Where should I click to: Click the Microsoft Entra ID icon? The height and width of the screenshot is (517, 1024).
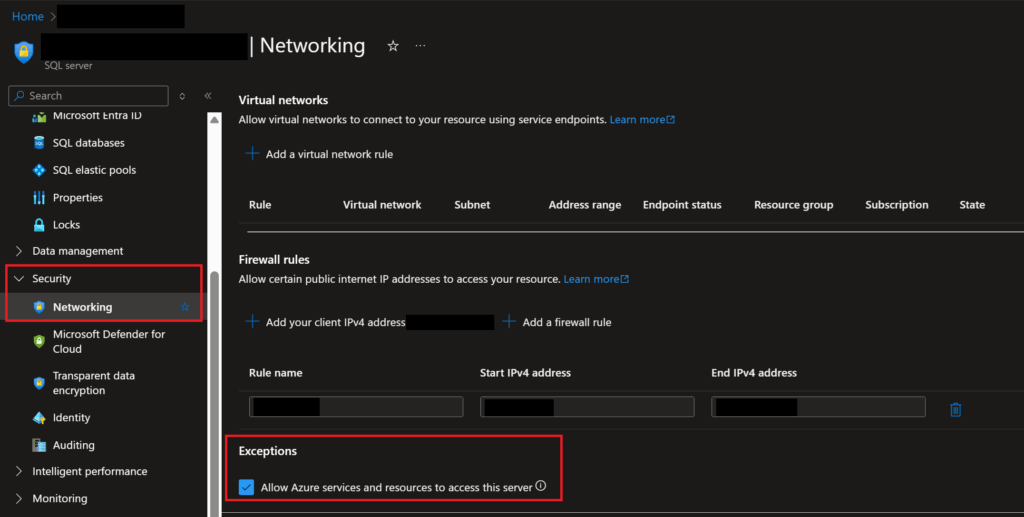[39, 117]
